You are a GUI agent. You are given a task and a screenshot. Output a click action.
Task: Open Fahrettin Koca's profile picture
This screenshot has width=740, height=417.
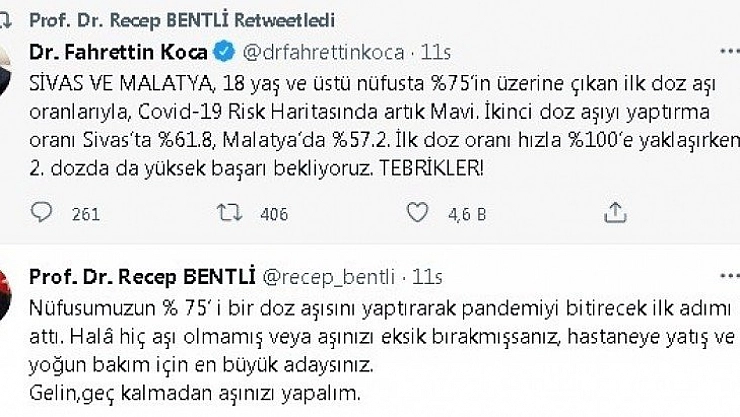8,62
